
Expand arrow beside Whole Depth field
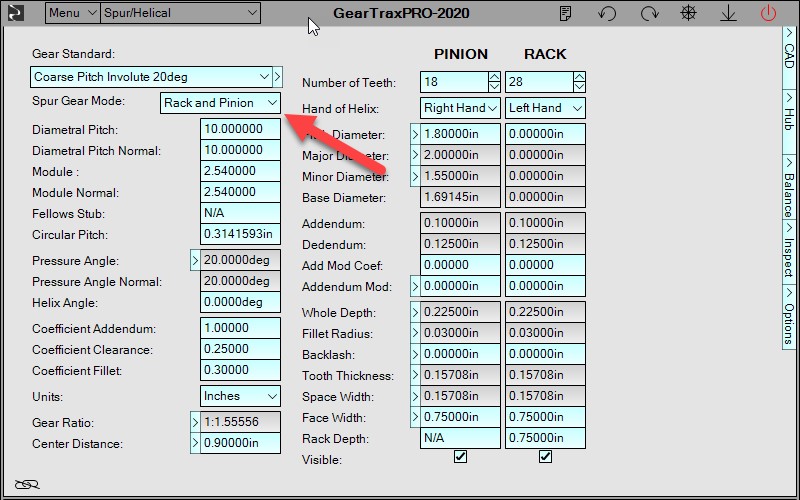(415, 312)
